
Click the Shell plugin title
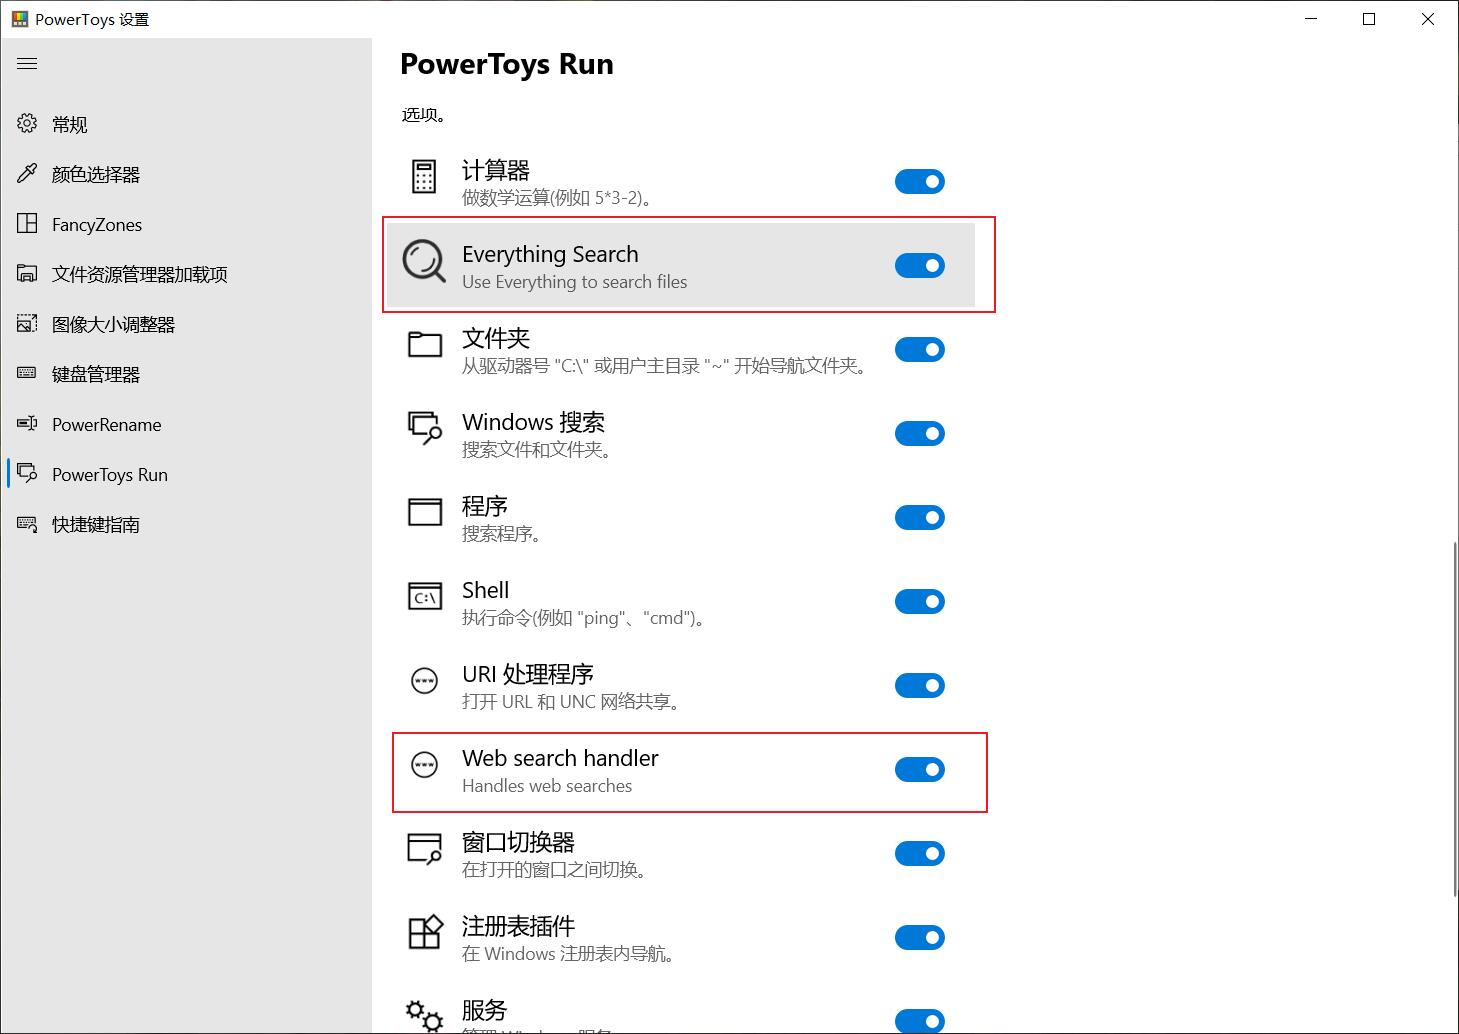click(x=485, y=590)
